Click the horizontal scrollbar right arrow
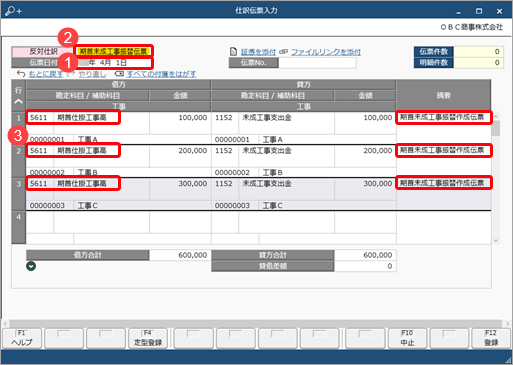The height and width of the screenshot is (365, 513). 507,323
